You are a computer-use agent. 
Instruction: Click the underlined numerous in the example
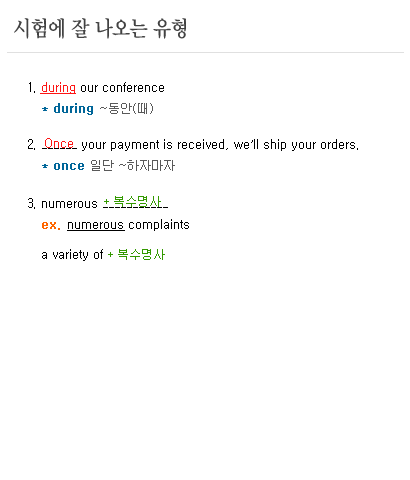click(x=96, y=225)
